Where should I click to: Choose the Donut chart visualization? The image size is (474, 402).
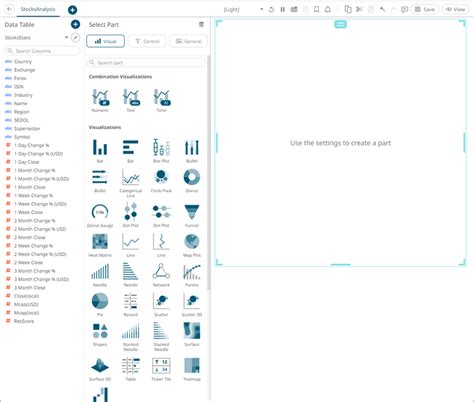(192, 181)
